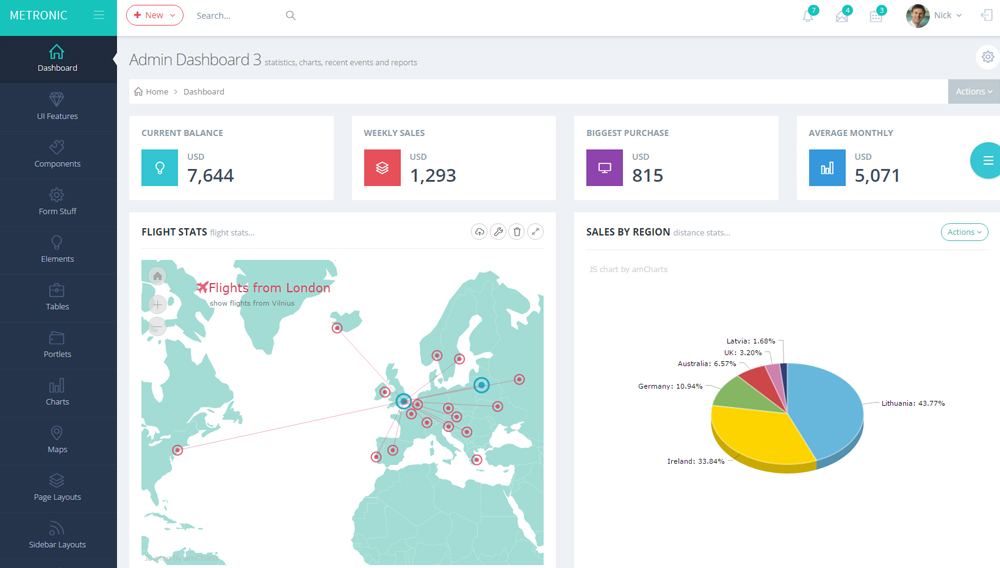Open Maps in the sidebar
The height and width of the screenshot is (568, 1000).
coord(57,441)
